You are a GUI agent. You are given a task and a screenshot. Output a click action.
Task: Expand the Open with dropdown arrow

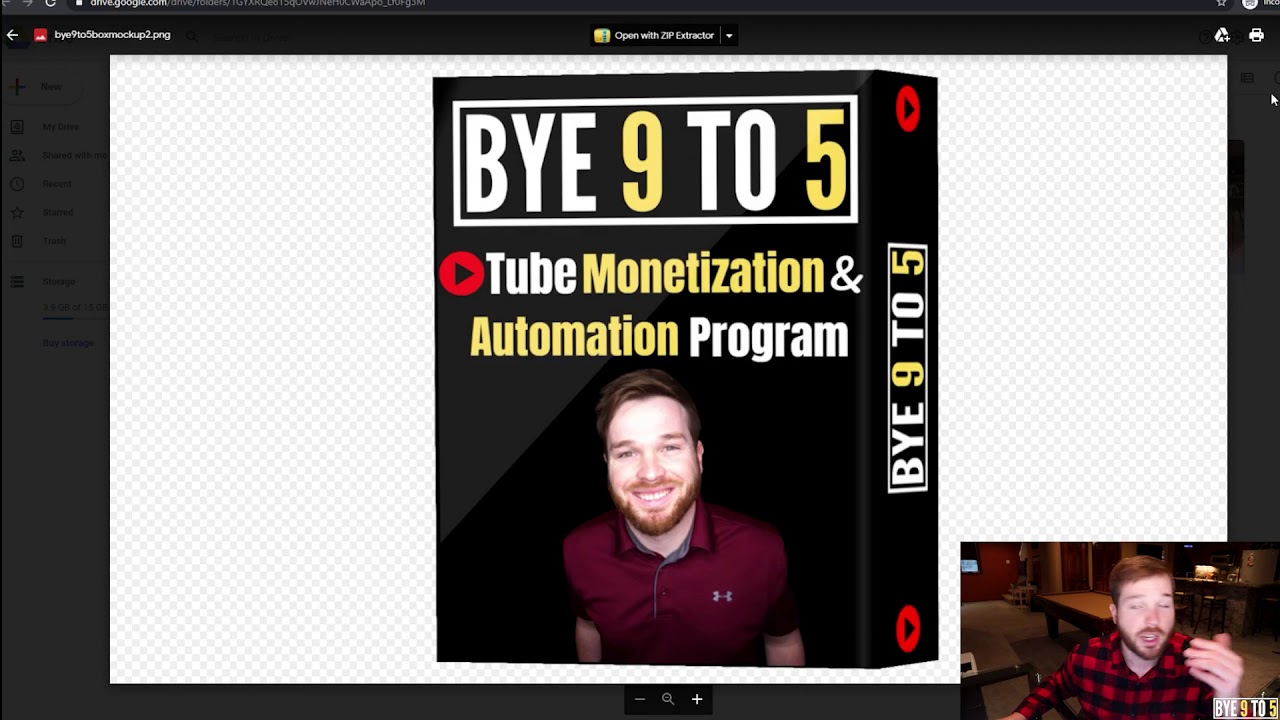729,35
